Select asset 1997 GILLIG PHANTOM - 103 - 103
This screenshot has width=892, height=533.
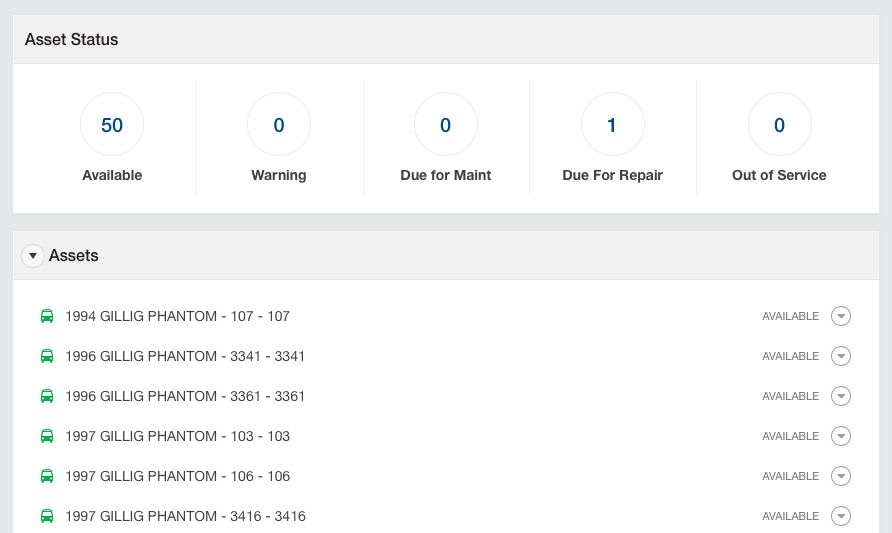coord(177,436)
